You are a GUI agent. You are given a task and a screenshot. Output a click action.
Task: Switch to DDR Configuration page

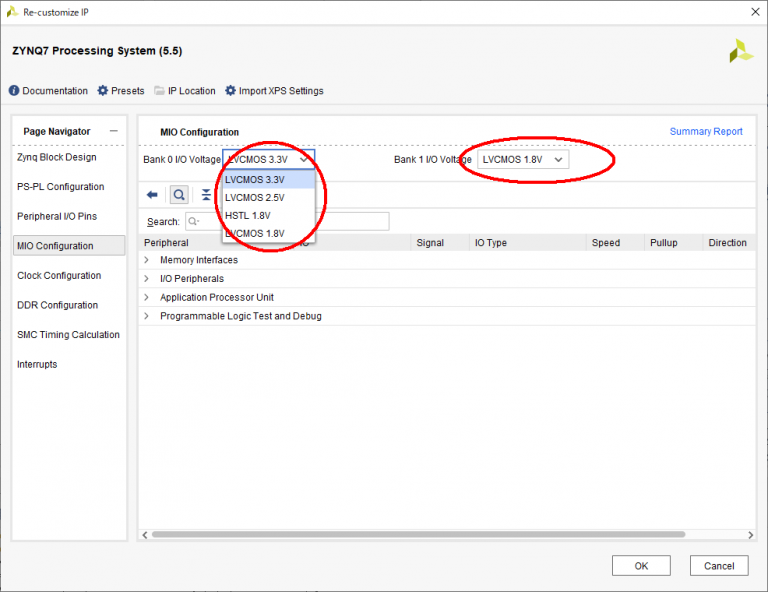pyautogui.click(x=57, y=305)
